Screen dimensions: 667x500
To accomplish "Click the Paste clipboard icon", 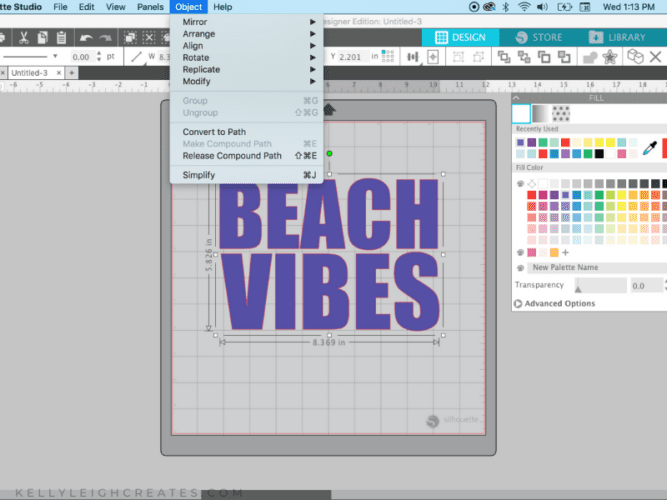I will pos(61,38).
